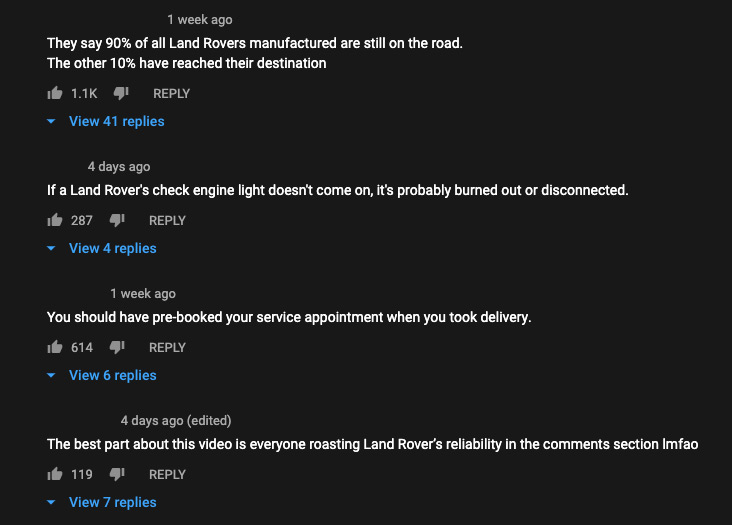Dislike the 90% of Land Rovers comment
The width and height of the screenshot is (732, 525).
121,93
